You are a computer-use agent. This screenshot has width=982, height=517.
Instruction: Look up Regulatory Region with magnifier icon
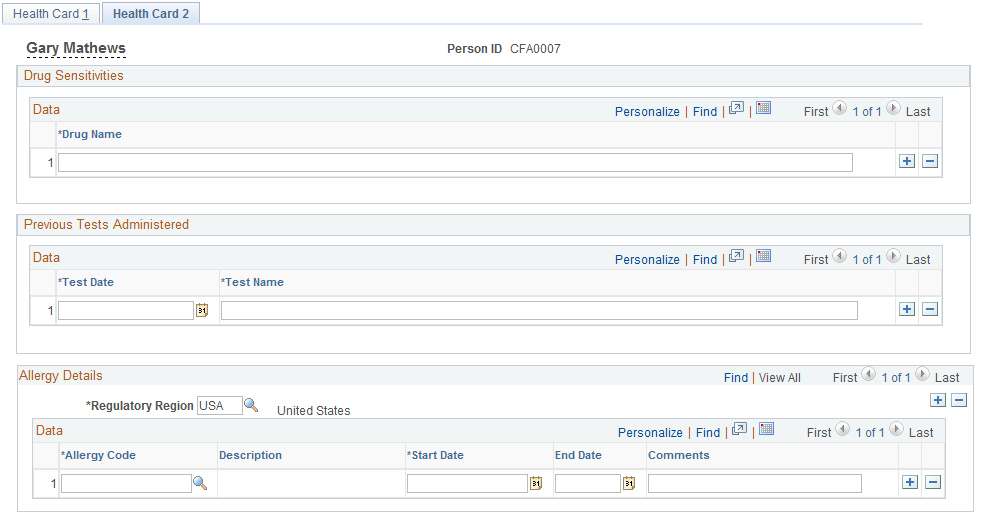pyautogui.click(x=251, y=405)
